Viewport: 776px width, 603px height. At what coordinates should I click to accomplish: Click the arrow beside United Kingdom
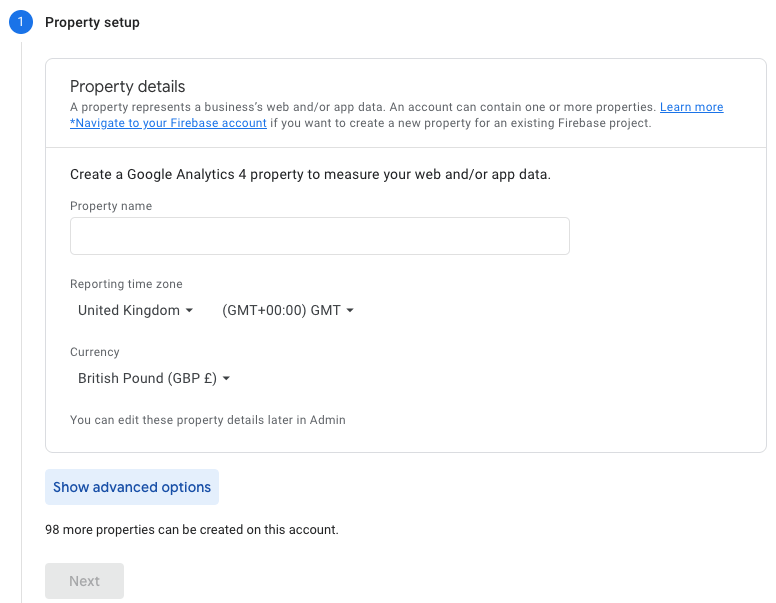(x=189, y=311)
